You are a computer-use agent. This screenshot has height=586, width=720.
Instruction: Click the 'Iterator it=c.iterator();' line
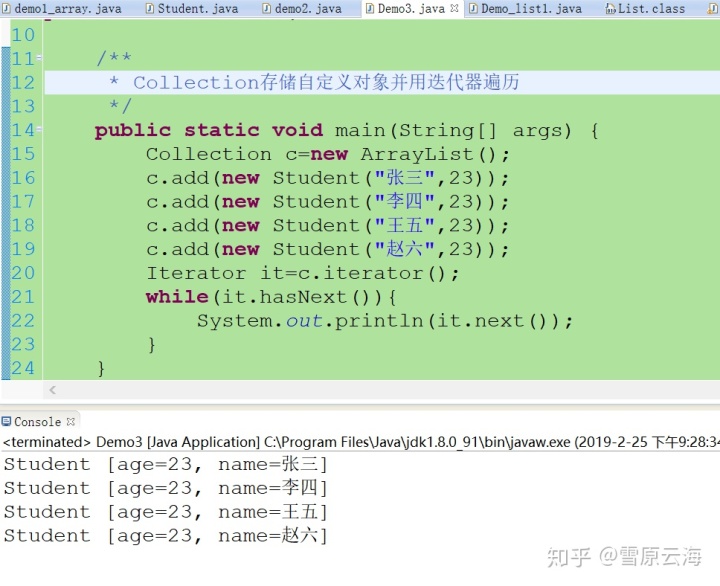(x=302, y=273)
